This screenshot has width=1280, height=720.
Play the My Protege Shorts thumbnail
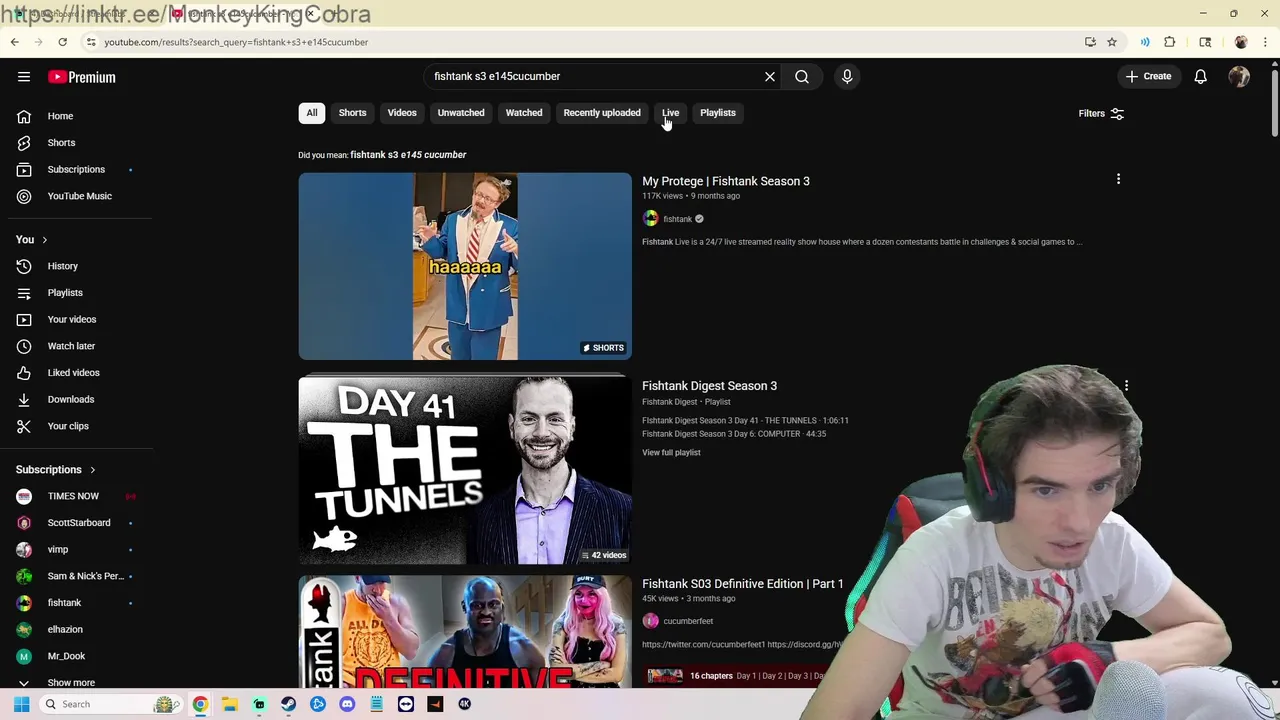click(x=465, y=266)
